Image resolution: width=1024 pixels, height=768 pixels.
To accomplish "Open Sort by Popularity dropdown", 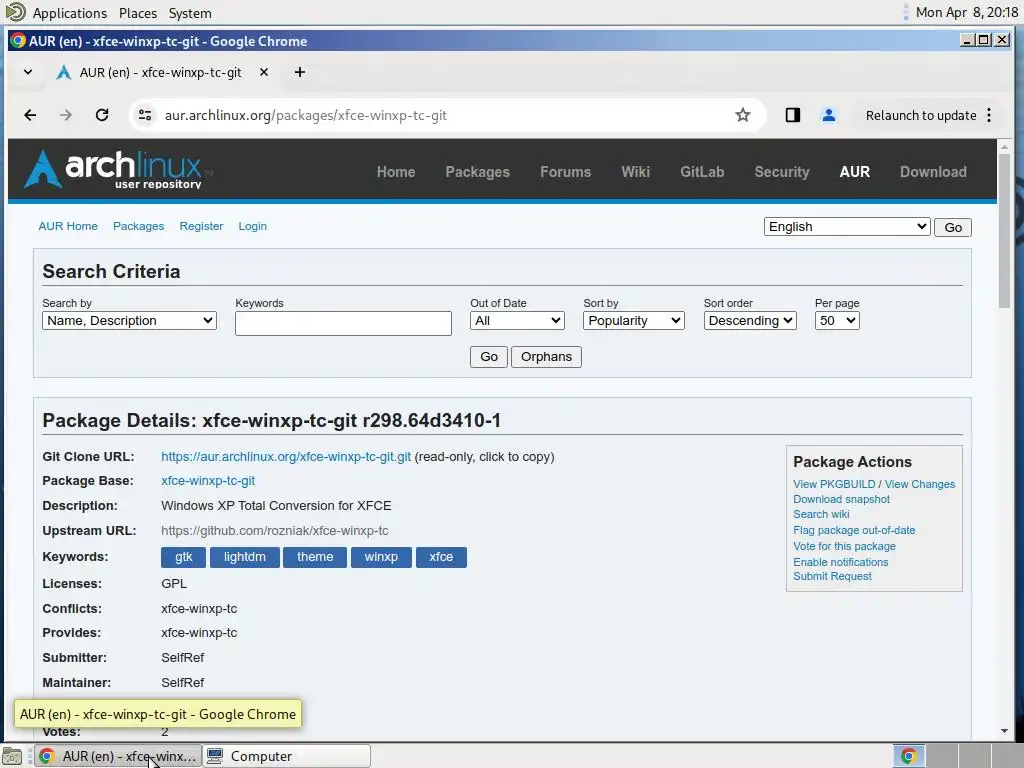I will click(x=633, y=321).
